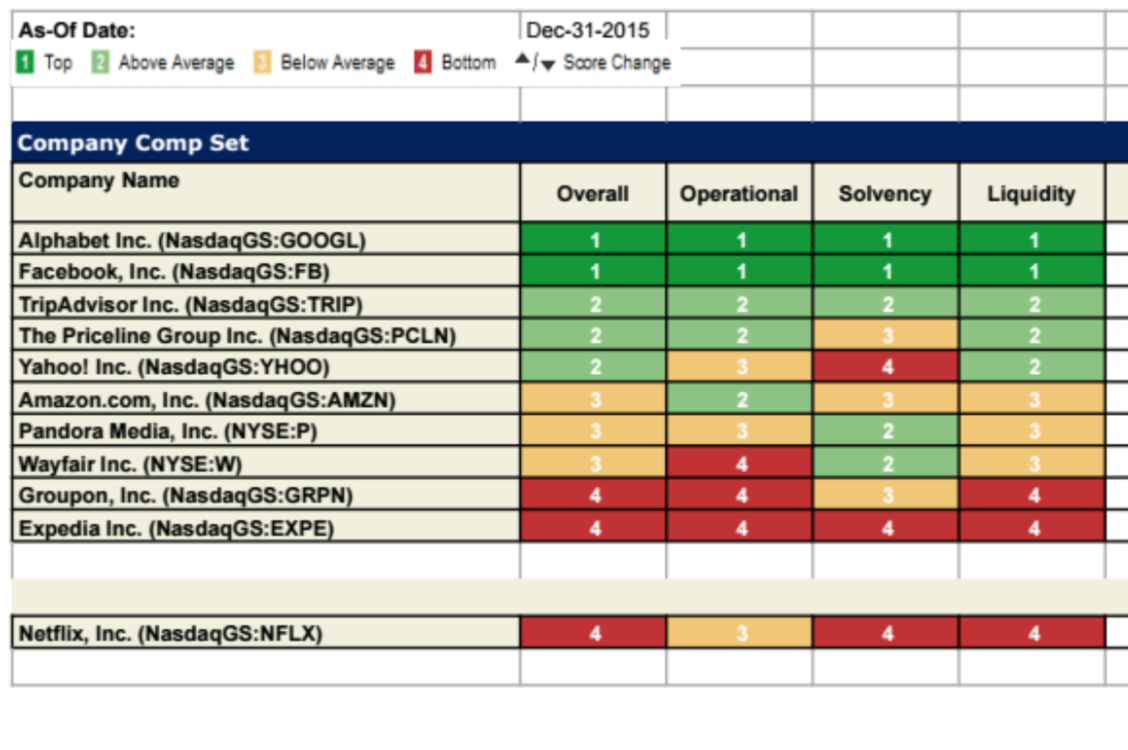Select Wayfair Inc. (NYSE:W) row name
The width and height of the screenshot is (1128, 750).
[x=265, y=463]
